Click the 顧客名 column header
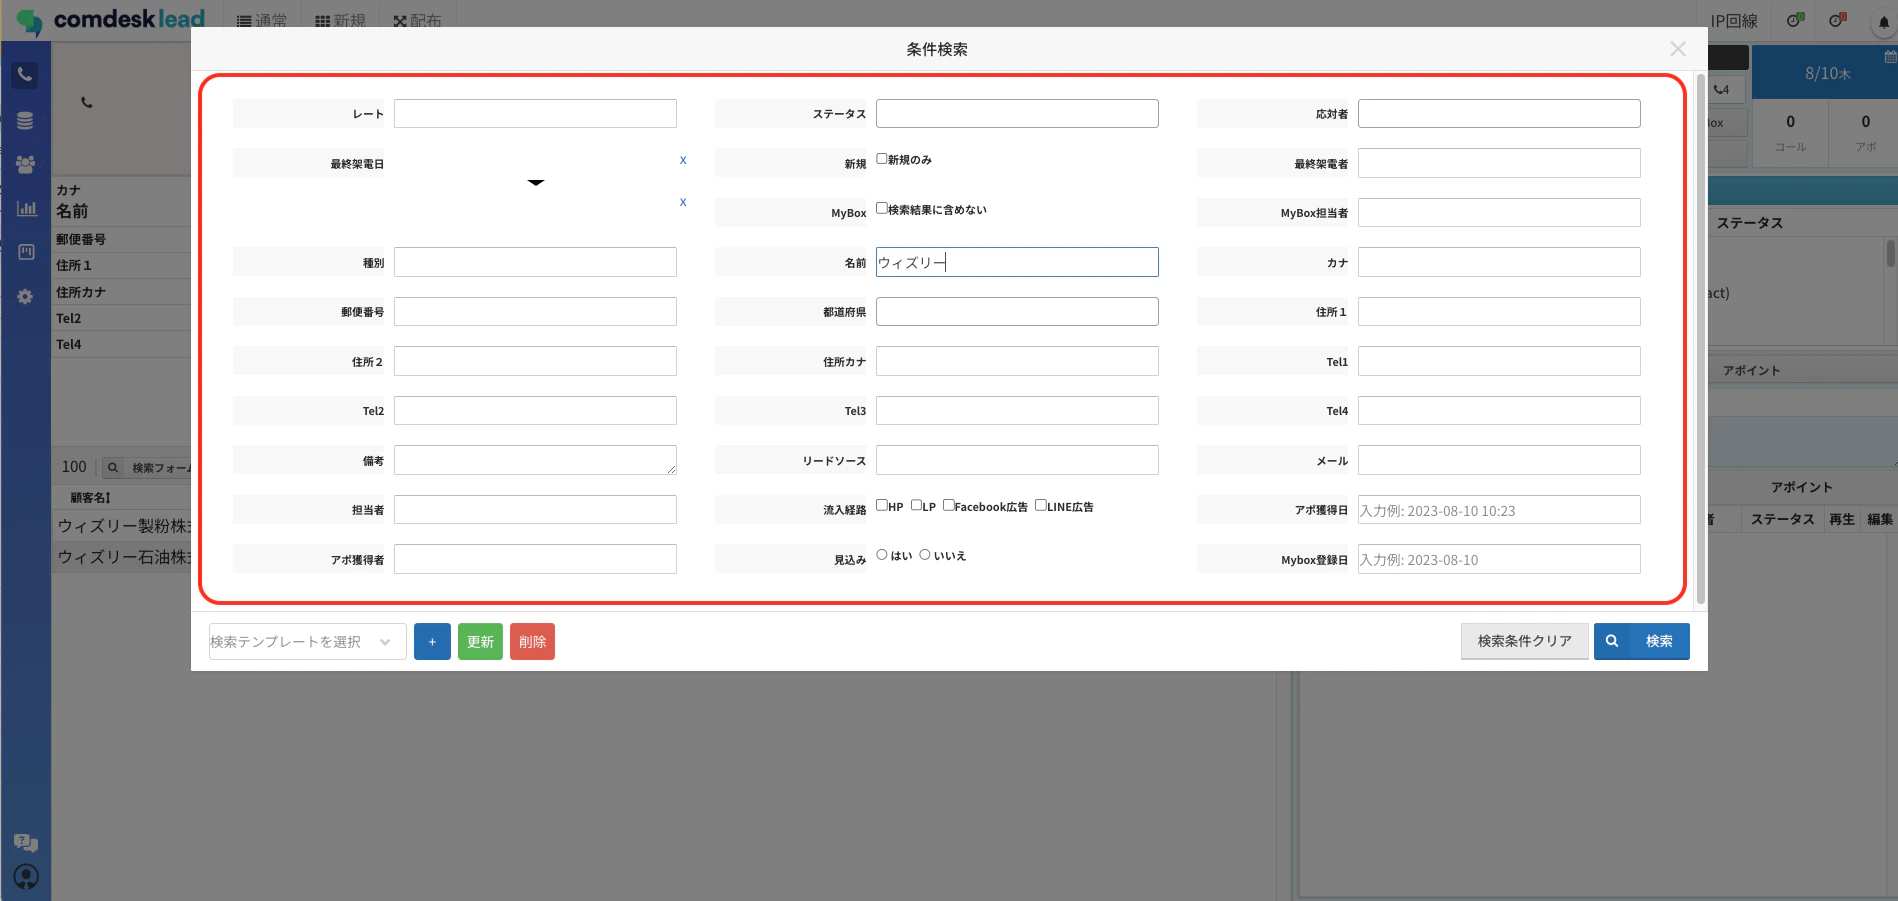This screenshot has width=1898, height=901. tap(91, 498)
